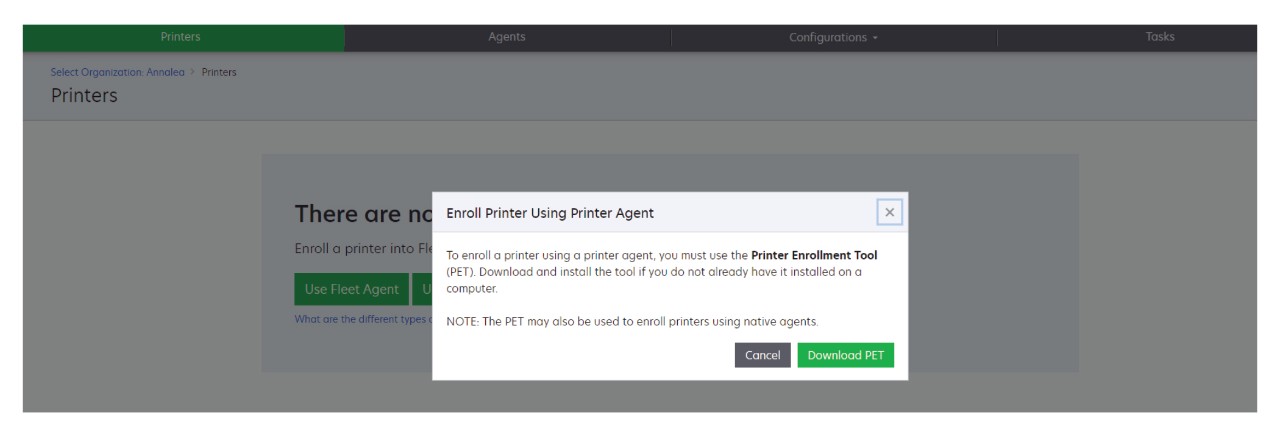This screenshot has width=1280, height=437.
Task: Click the Printers breadcrumb item
Action: (219, 72)
